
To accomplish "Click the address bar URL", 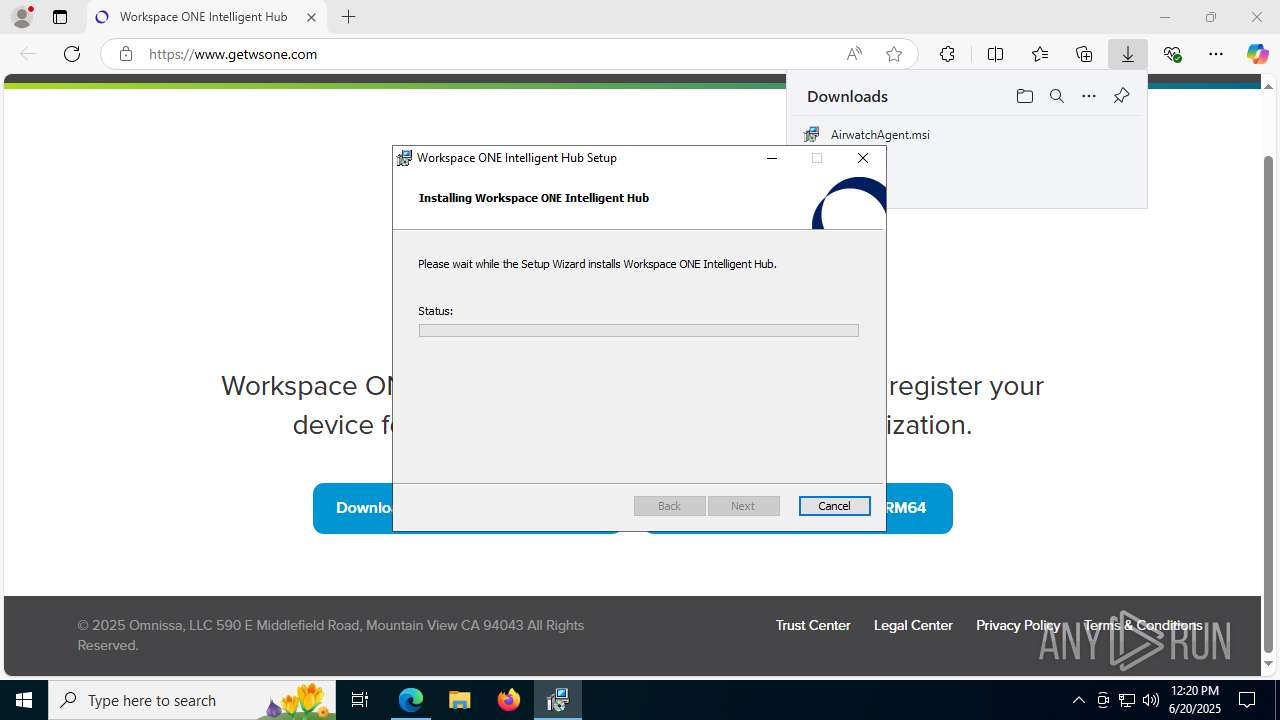I will 233,54.
